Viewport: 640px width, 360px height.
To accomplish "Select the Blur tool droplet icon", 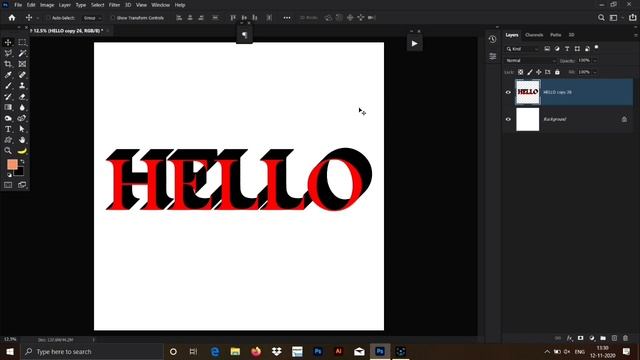I will 22,107.
